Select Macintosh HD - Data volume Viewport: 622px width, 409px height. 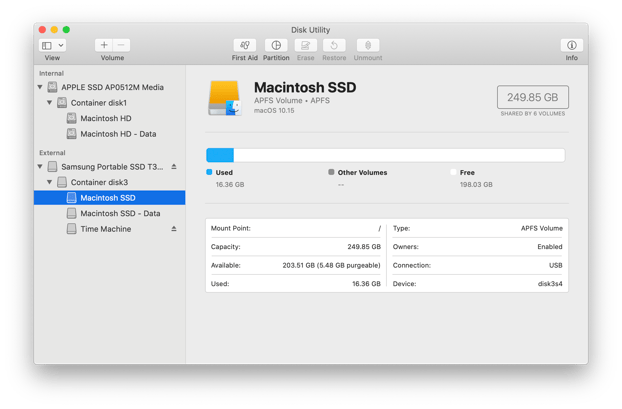click(109, 134)
